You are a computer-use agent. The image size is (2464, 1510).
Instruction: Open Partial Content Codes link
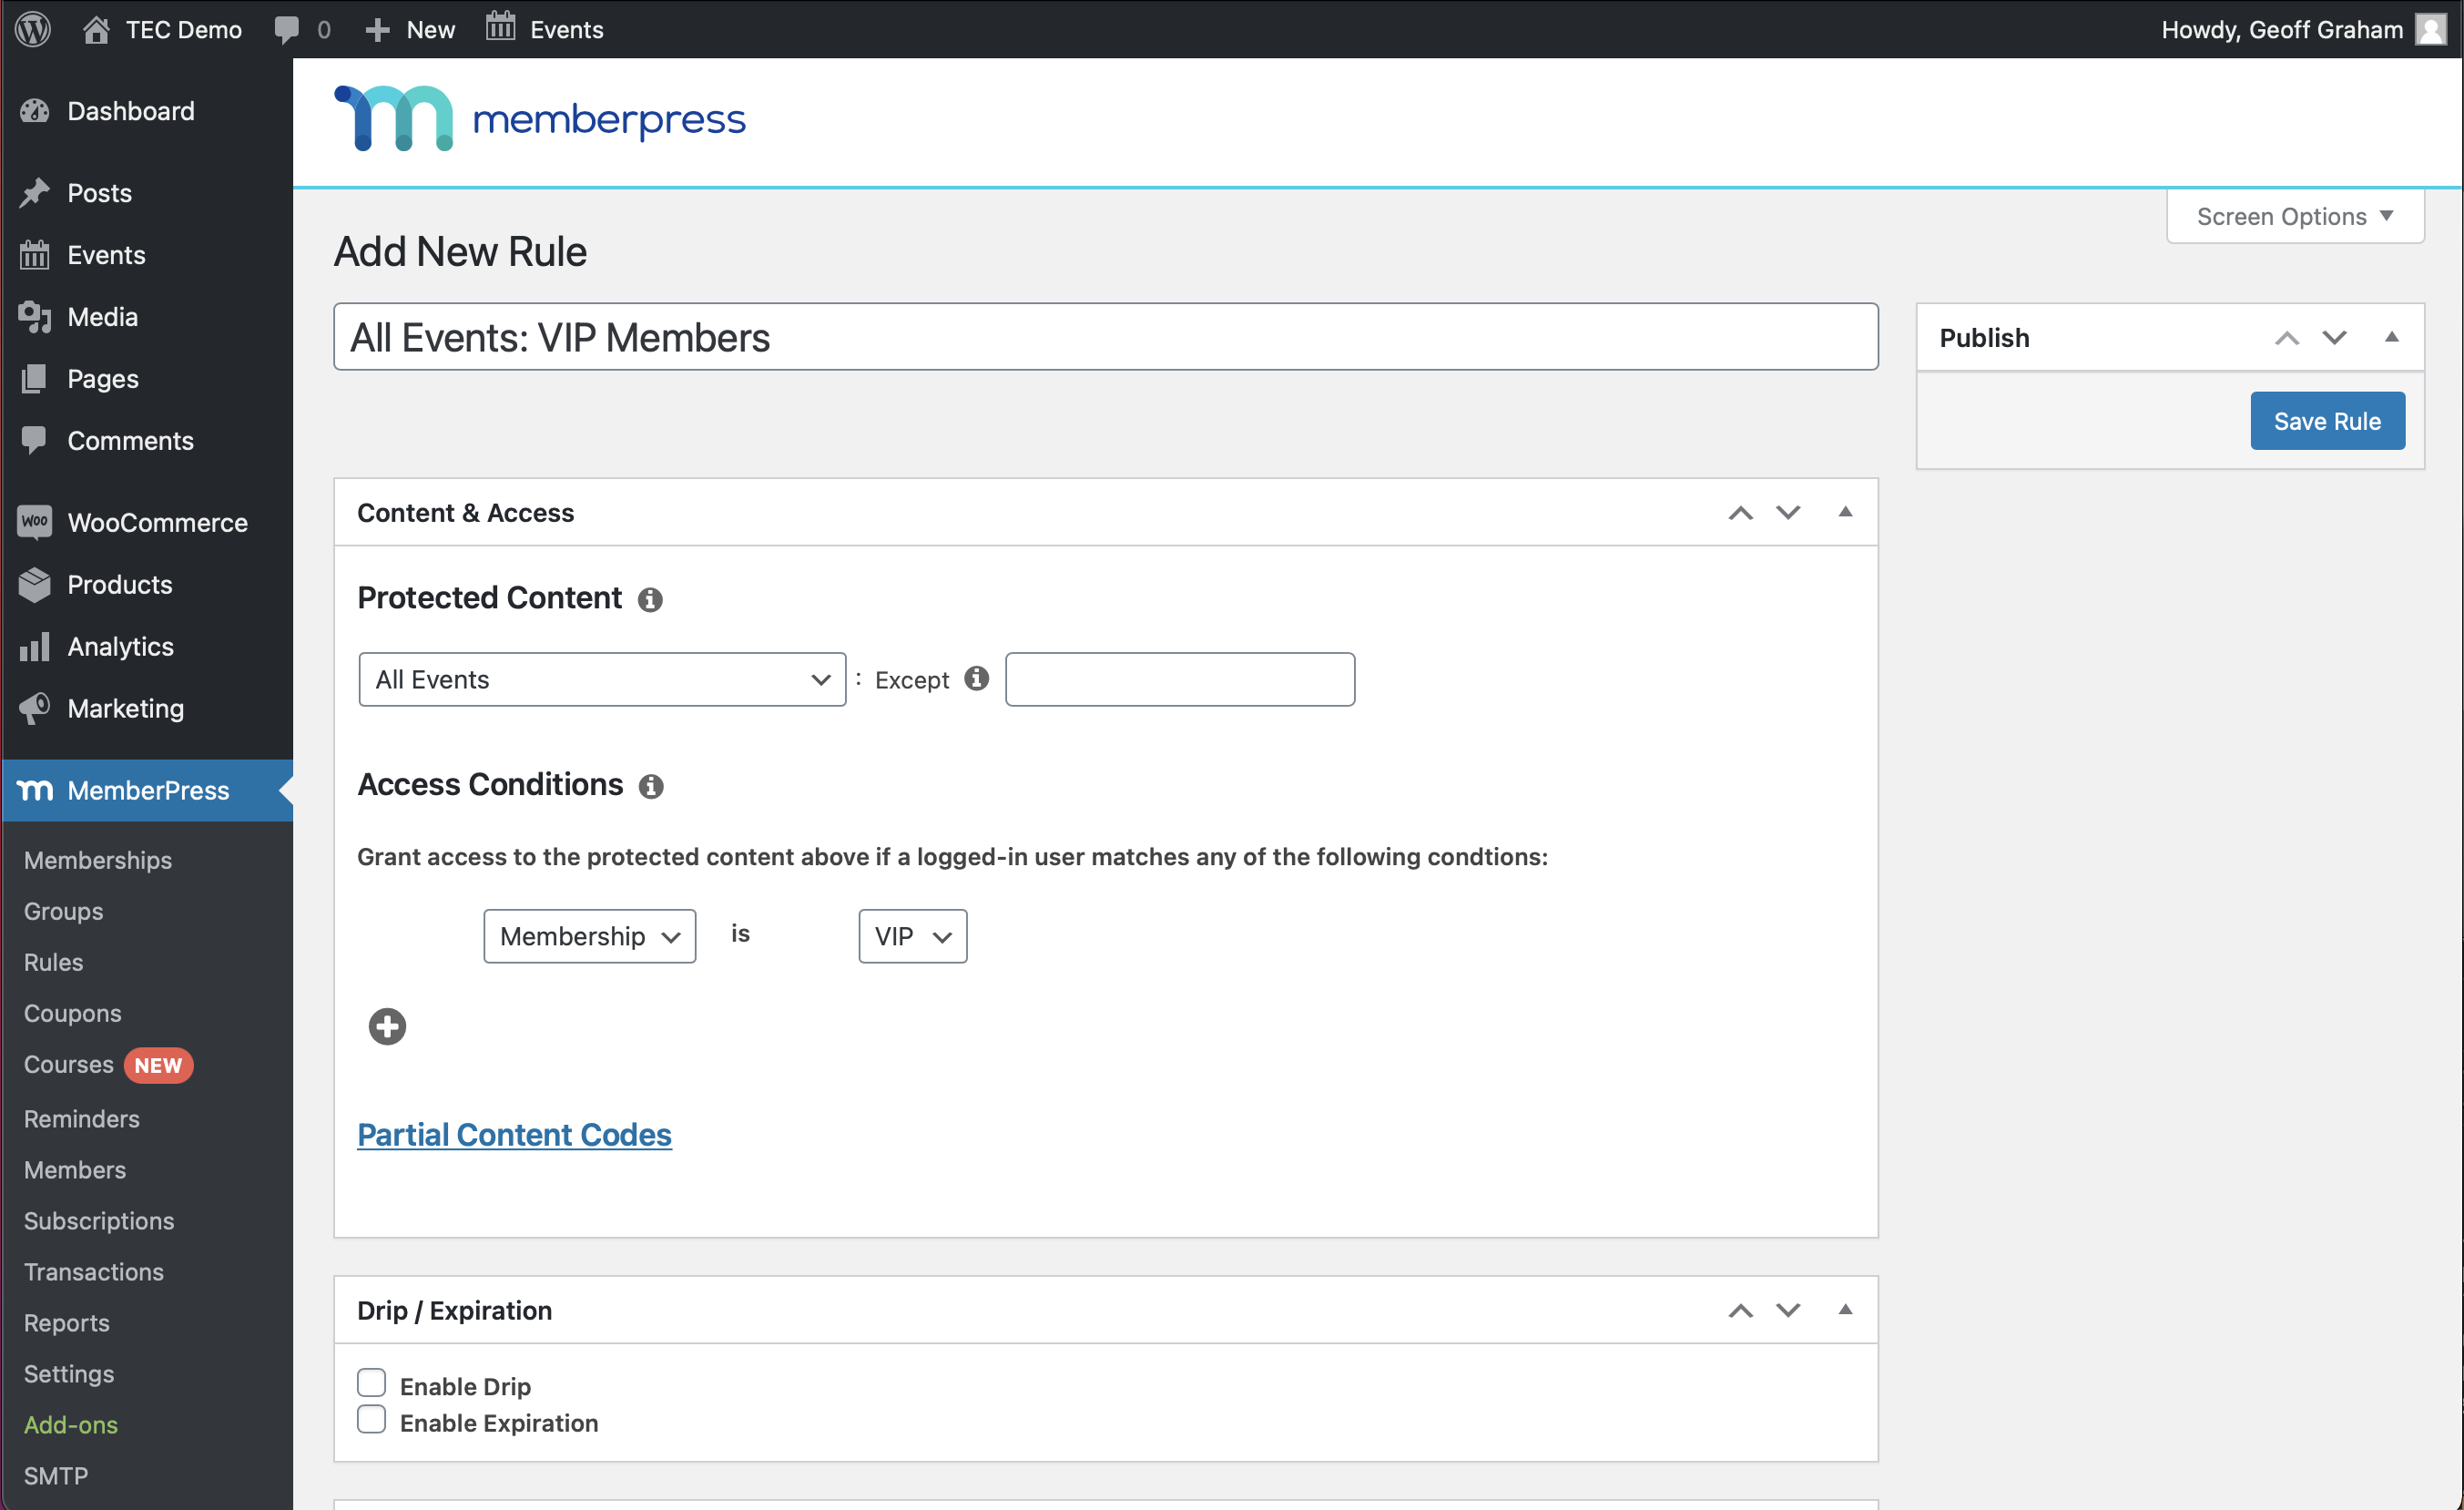coord(514,1135)
